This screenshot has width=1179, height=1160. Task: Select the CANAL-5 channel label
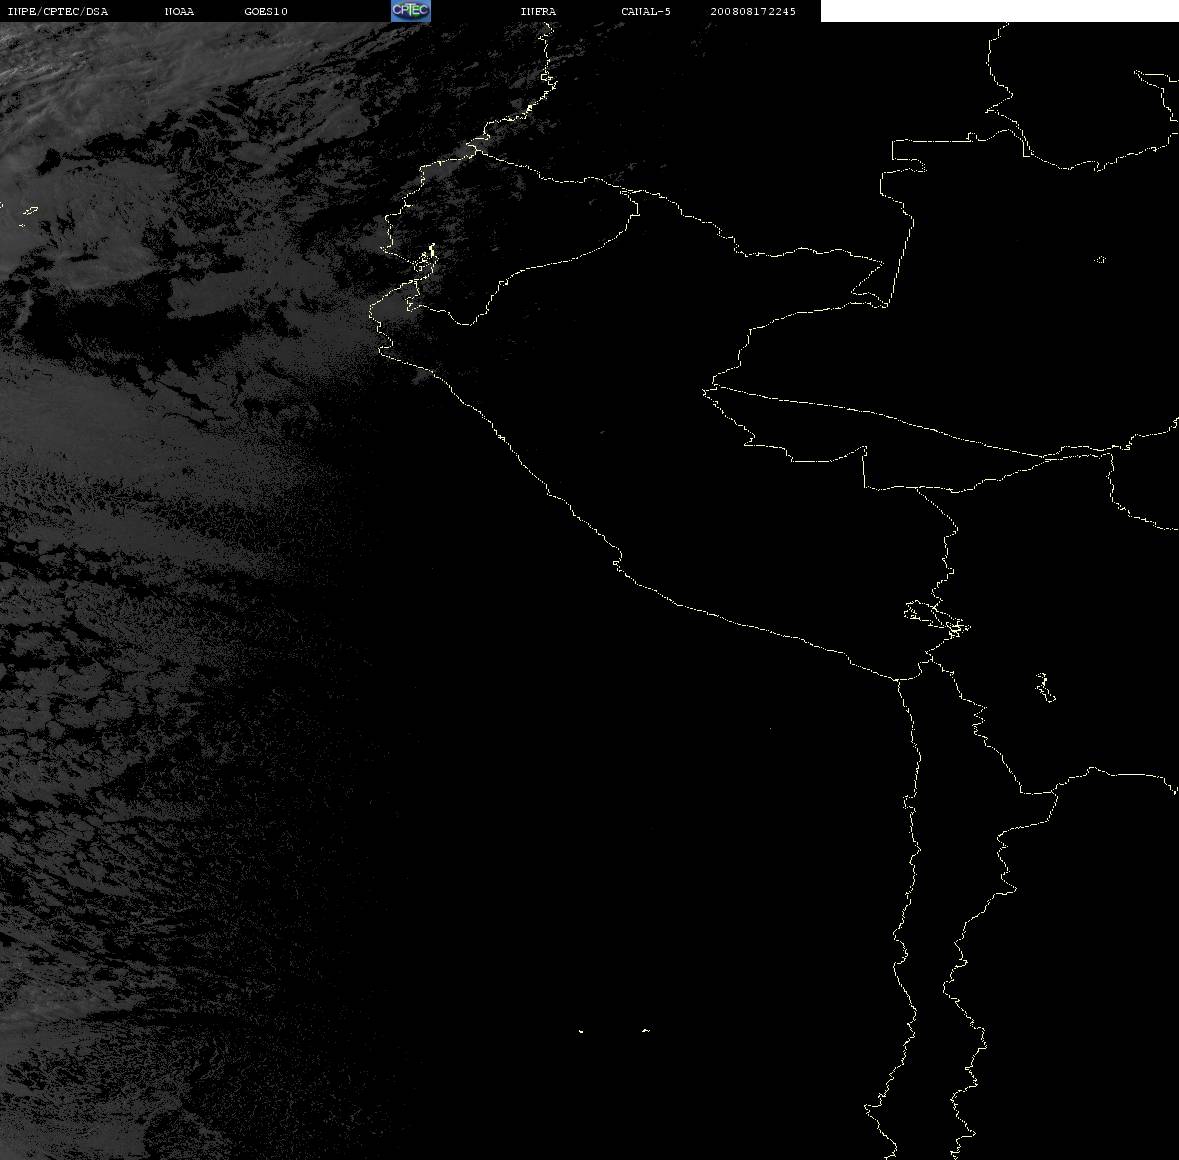point(646,11)
